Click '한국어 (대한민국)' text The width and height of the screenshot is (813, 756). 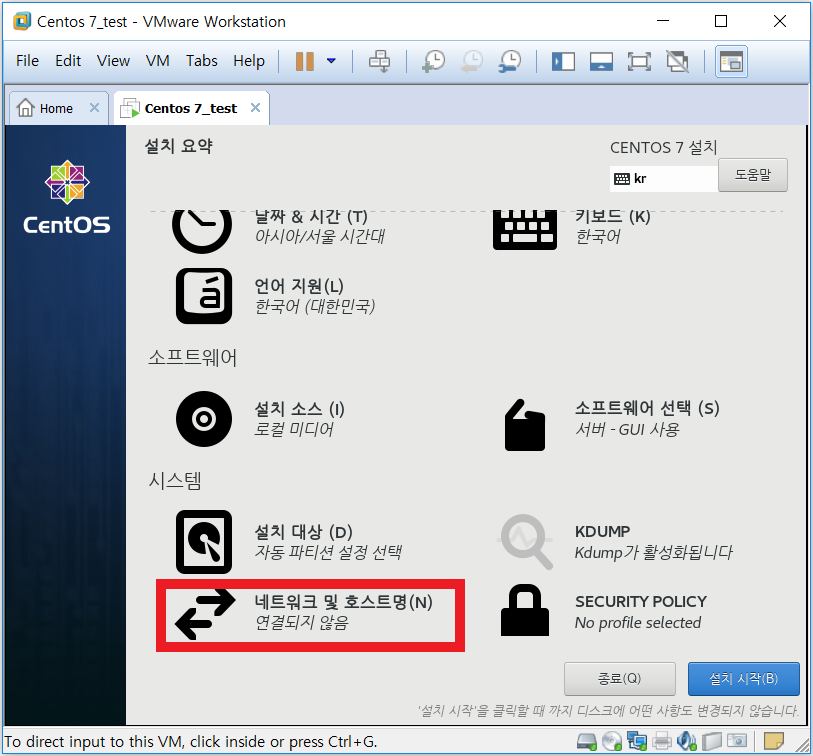pyautogui.click(x=315, y=306)
